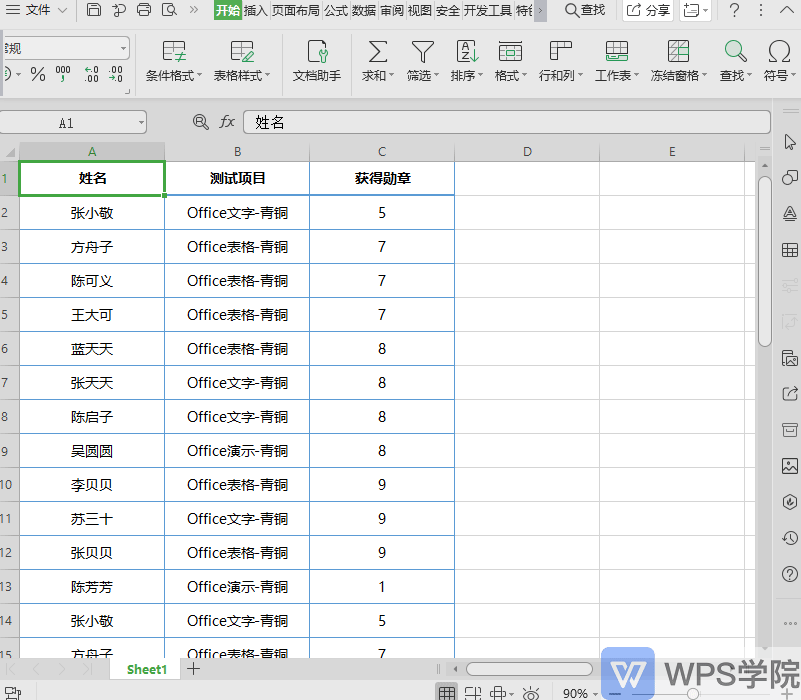The image size is (801, 700).
Task: Open the 表格样式 table style tool
Action: coord(242,62)
